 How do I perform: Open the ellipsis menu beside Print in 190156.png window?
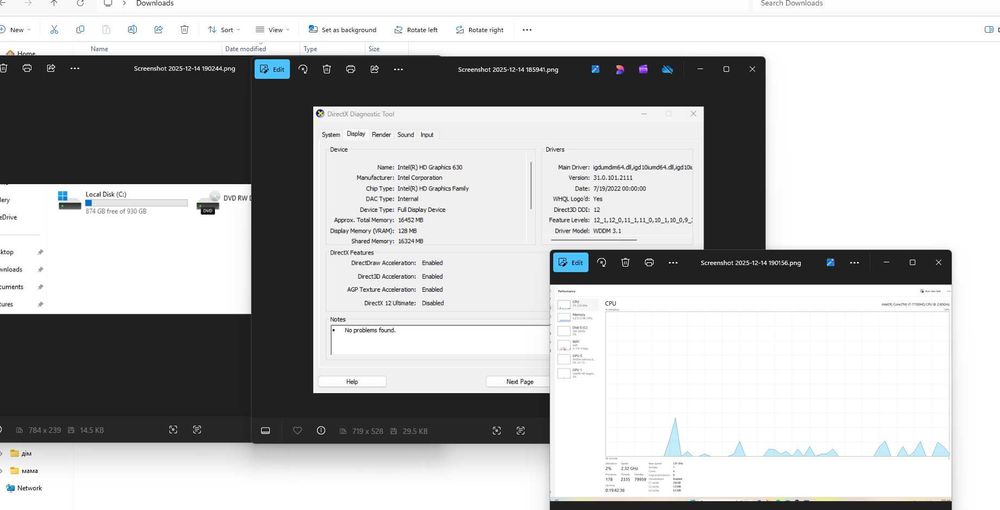coord(673,262)
